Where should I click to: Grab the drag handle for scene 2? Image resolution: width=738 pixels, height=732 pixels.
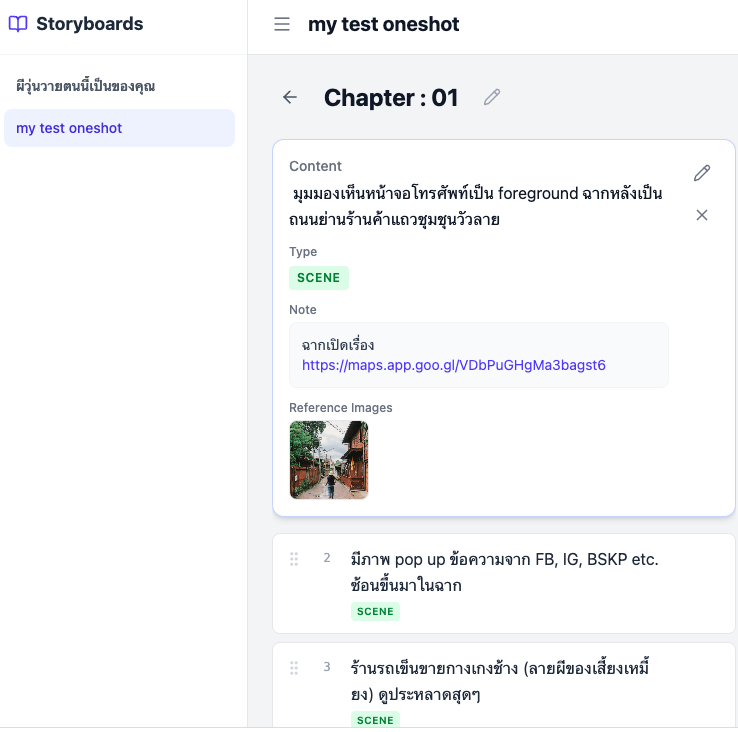tap(294, 559)
